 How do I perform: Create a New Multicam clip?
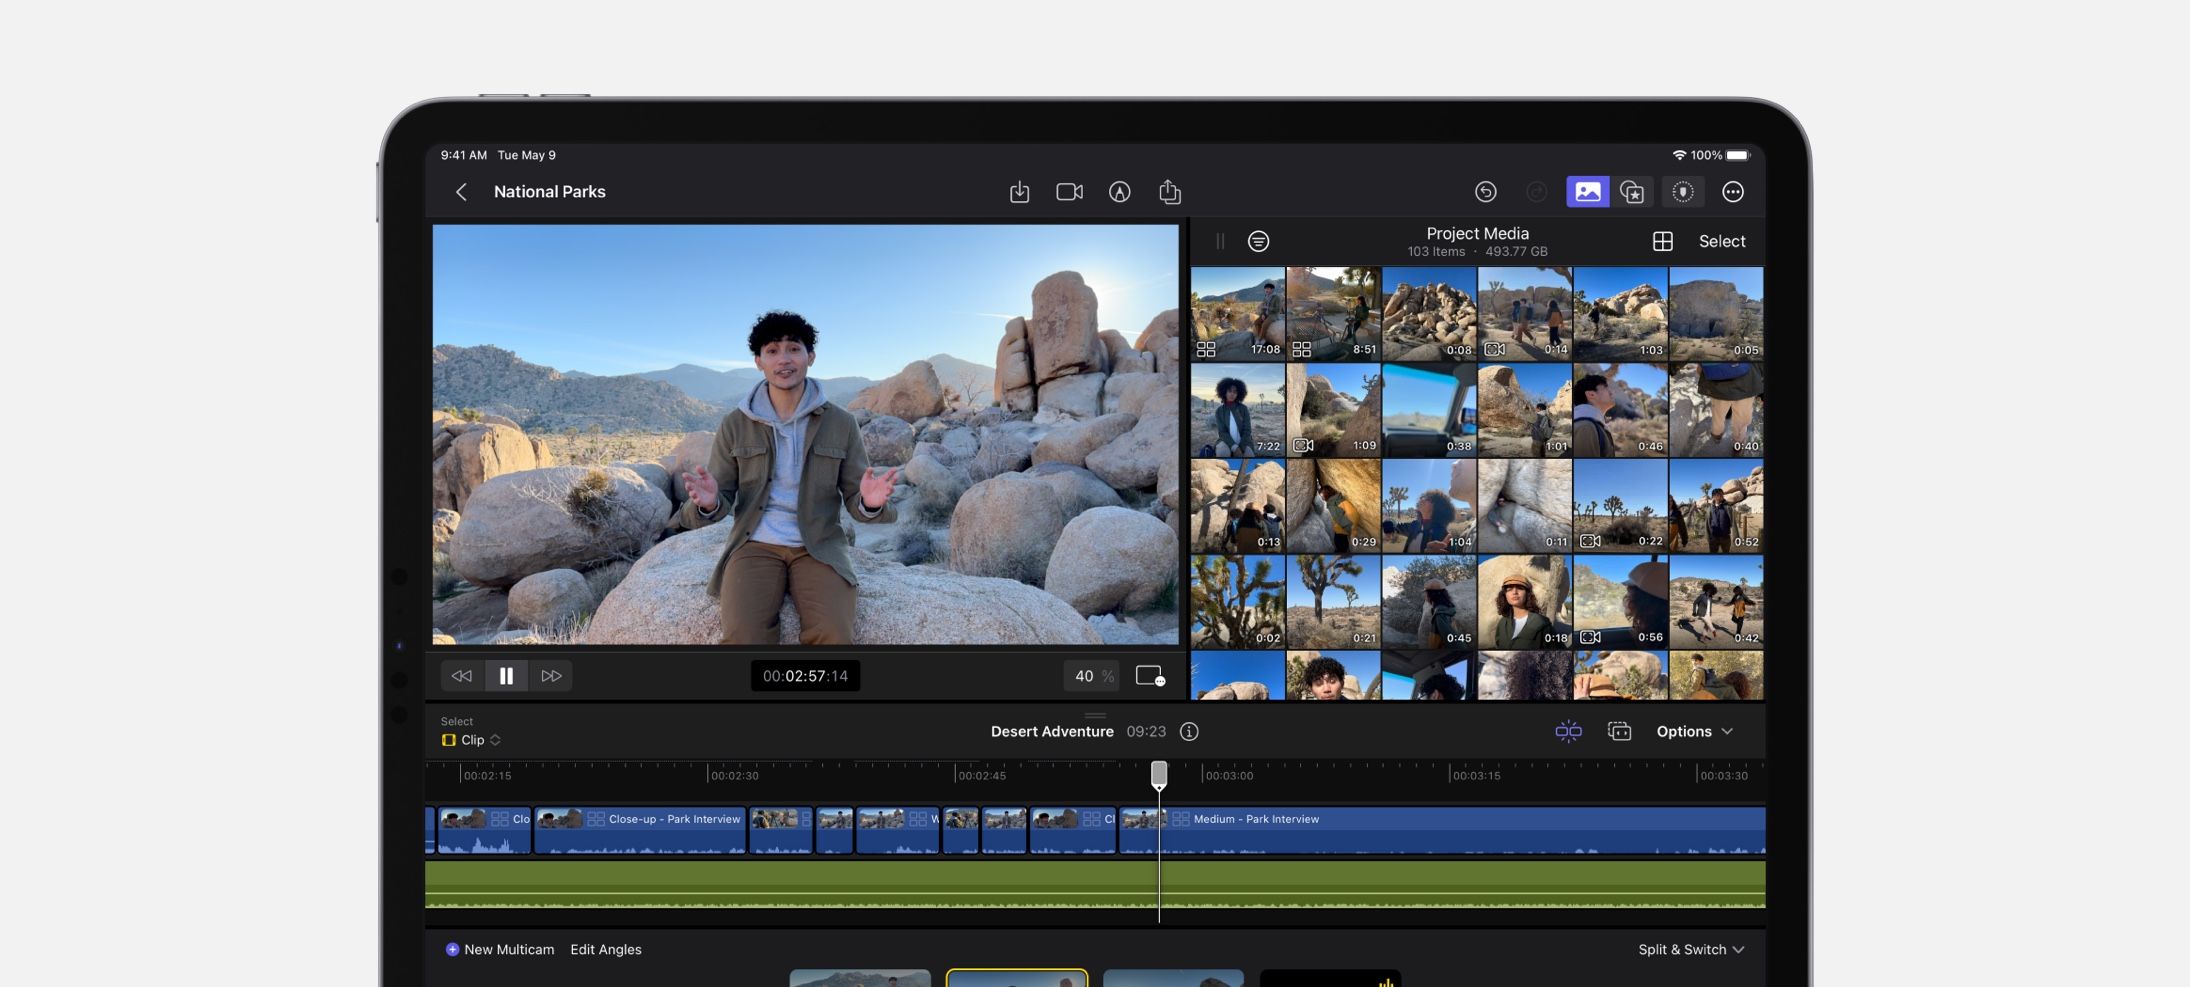pyautogui.click(x=500, y=950)
